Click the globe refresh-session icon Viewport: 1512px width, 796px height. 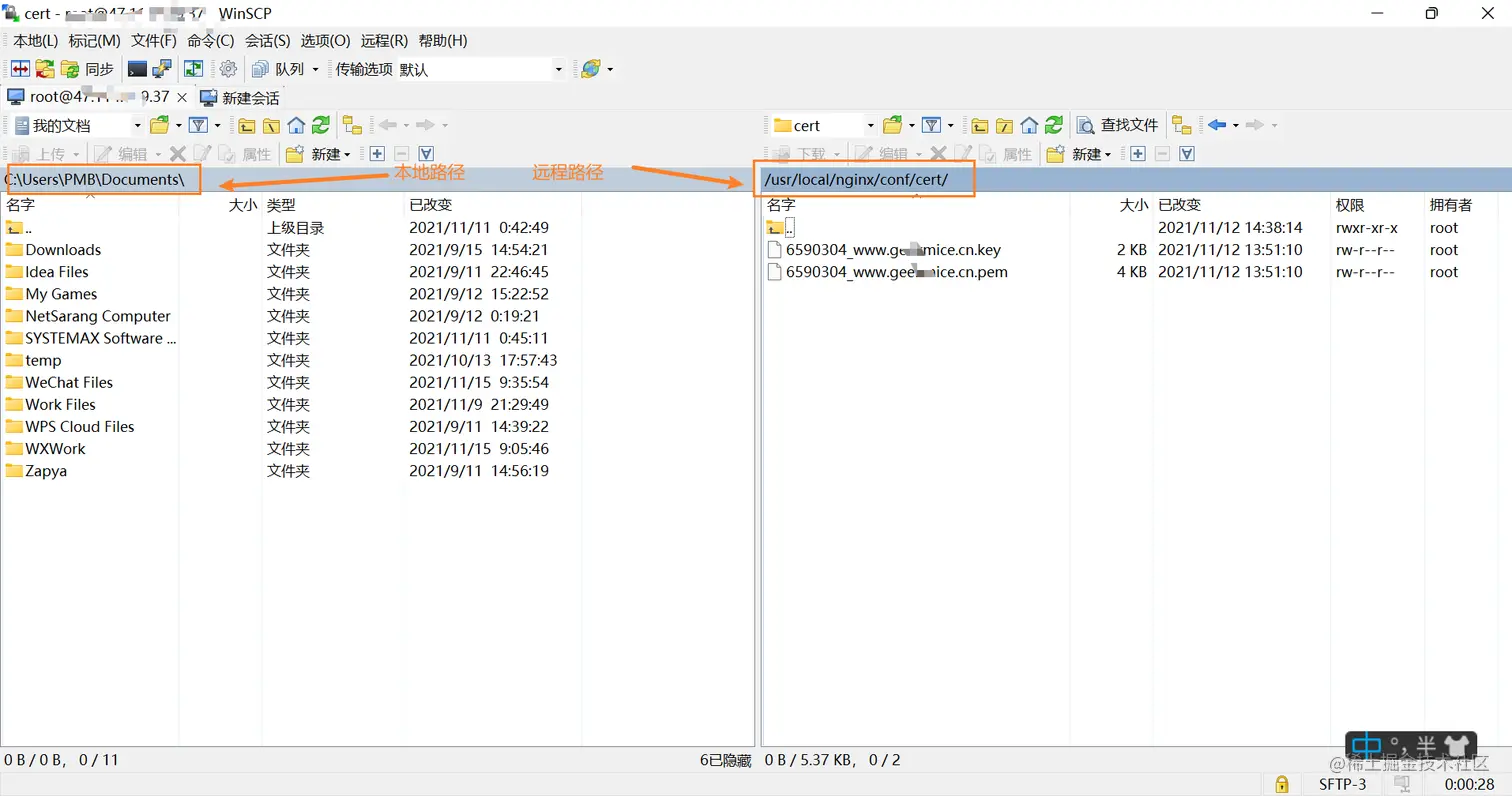point(591,69)
